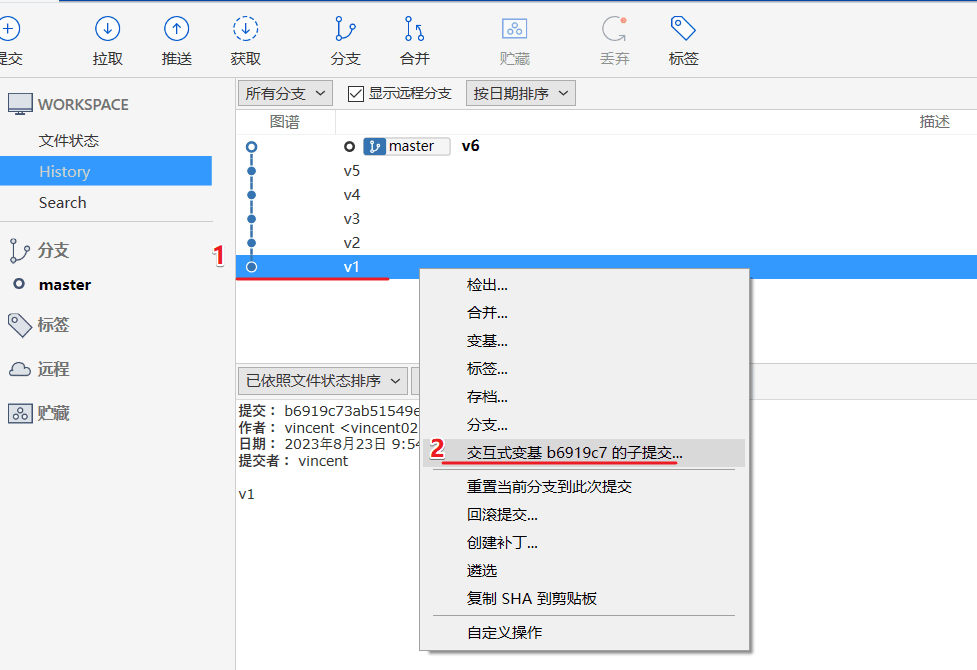
Task: Click the Tag (标签) toolbar icon
Action: 683,30
